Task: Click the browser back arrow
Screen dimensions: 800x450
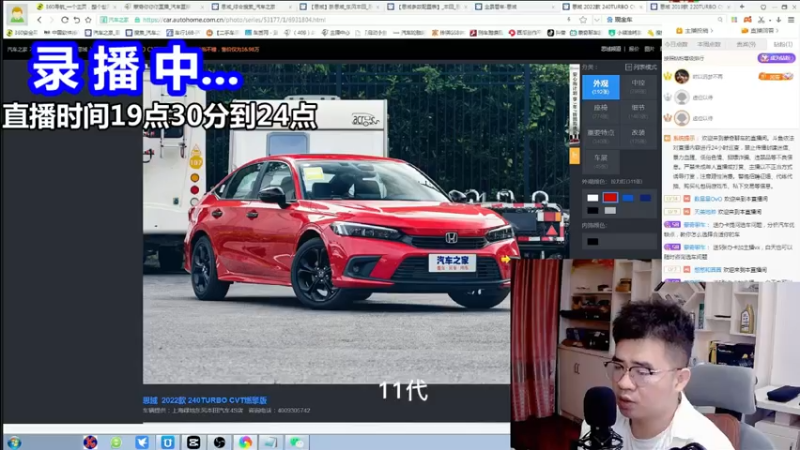Action: [x=39, y=20]
